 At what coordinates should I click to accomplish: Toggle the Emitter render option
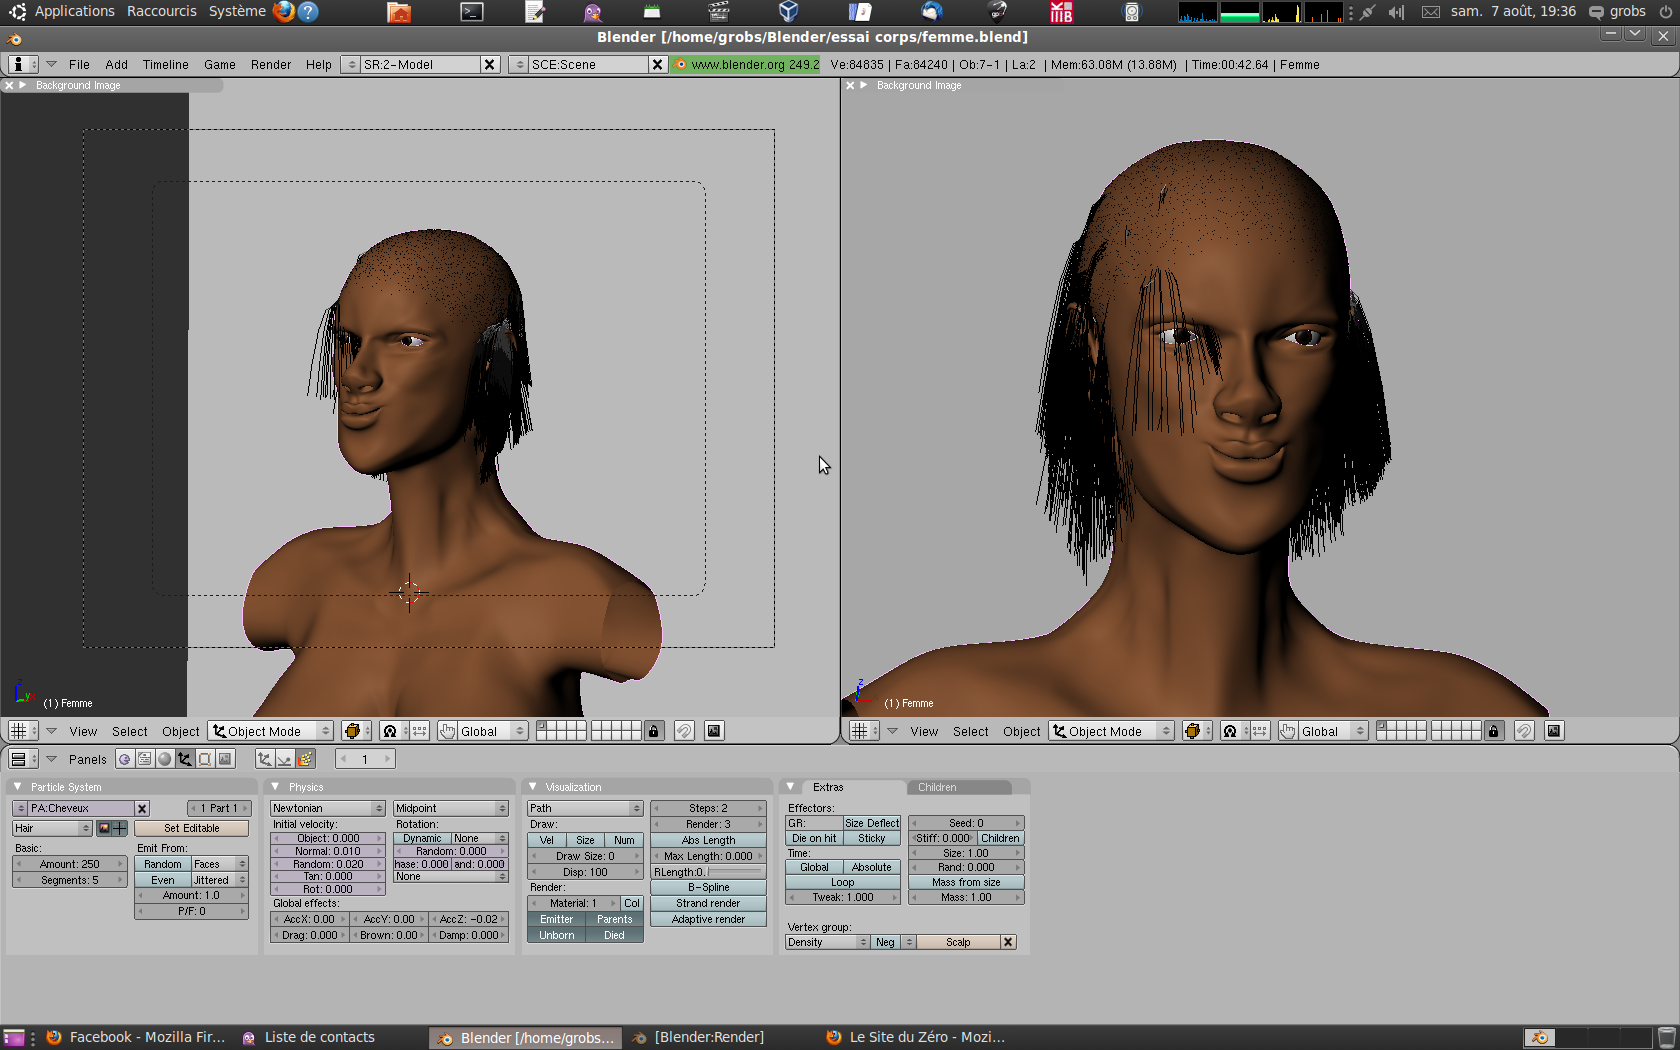pyautogui.click(x=556, y=919)
